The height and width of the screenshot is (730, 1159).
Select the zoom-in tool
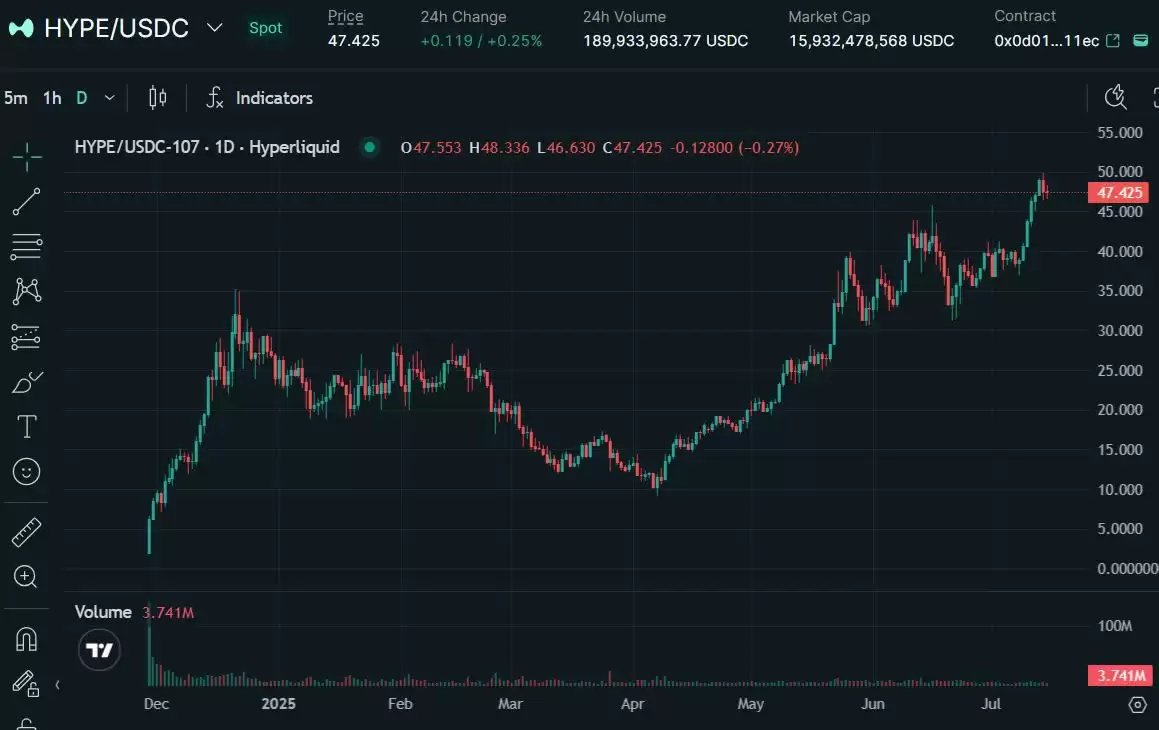27,577
